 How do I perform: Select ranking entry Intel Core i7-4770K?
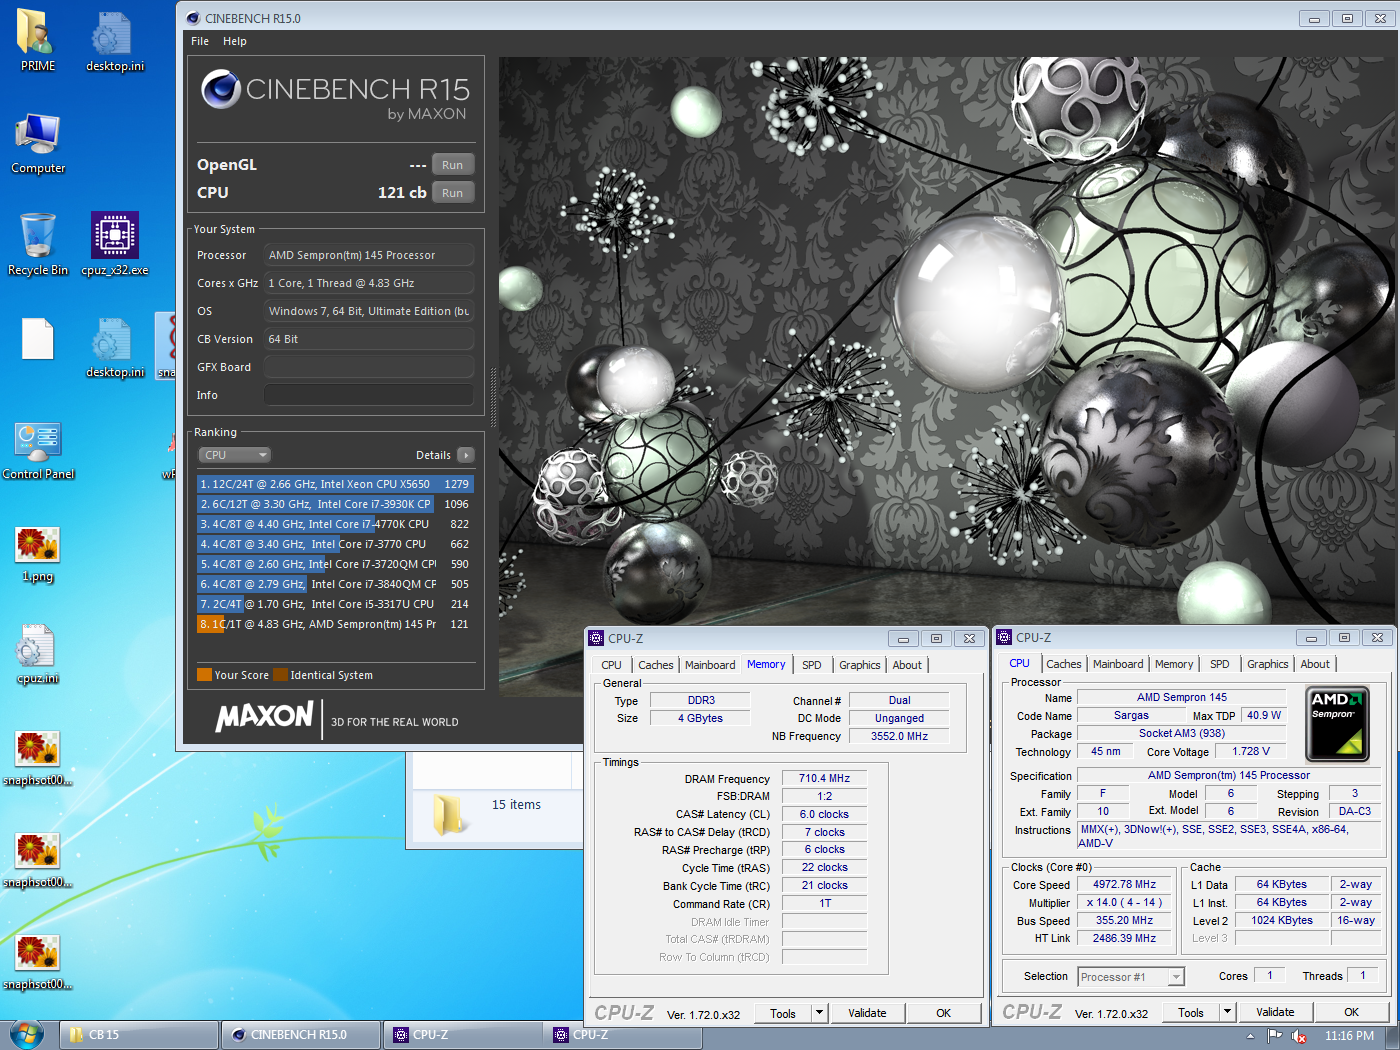click(335, 524)
